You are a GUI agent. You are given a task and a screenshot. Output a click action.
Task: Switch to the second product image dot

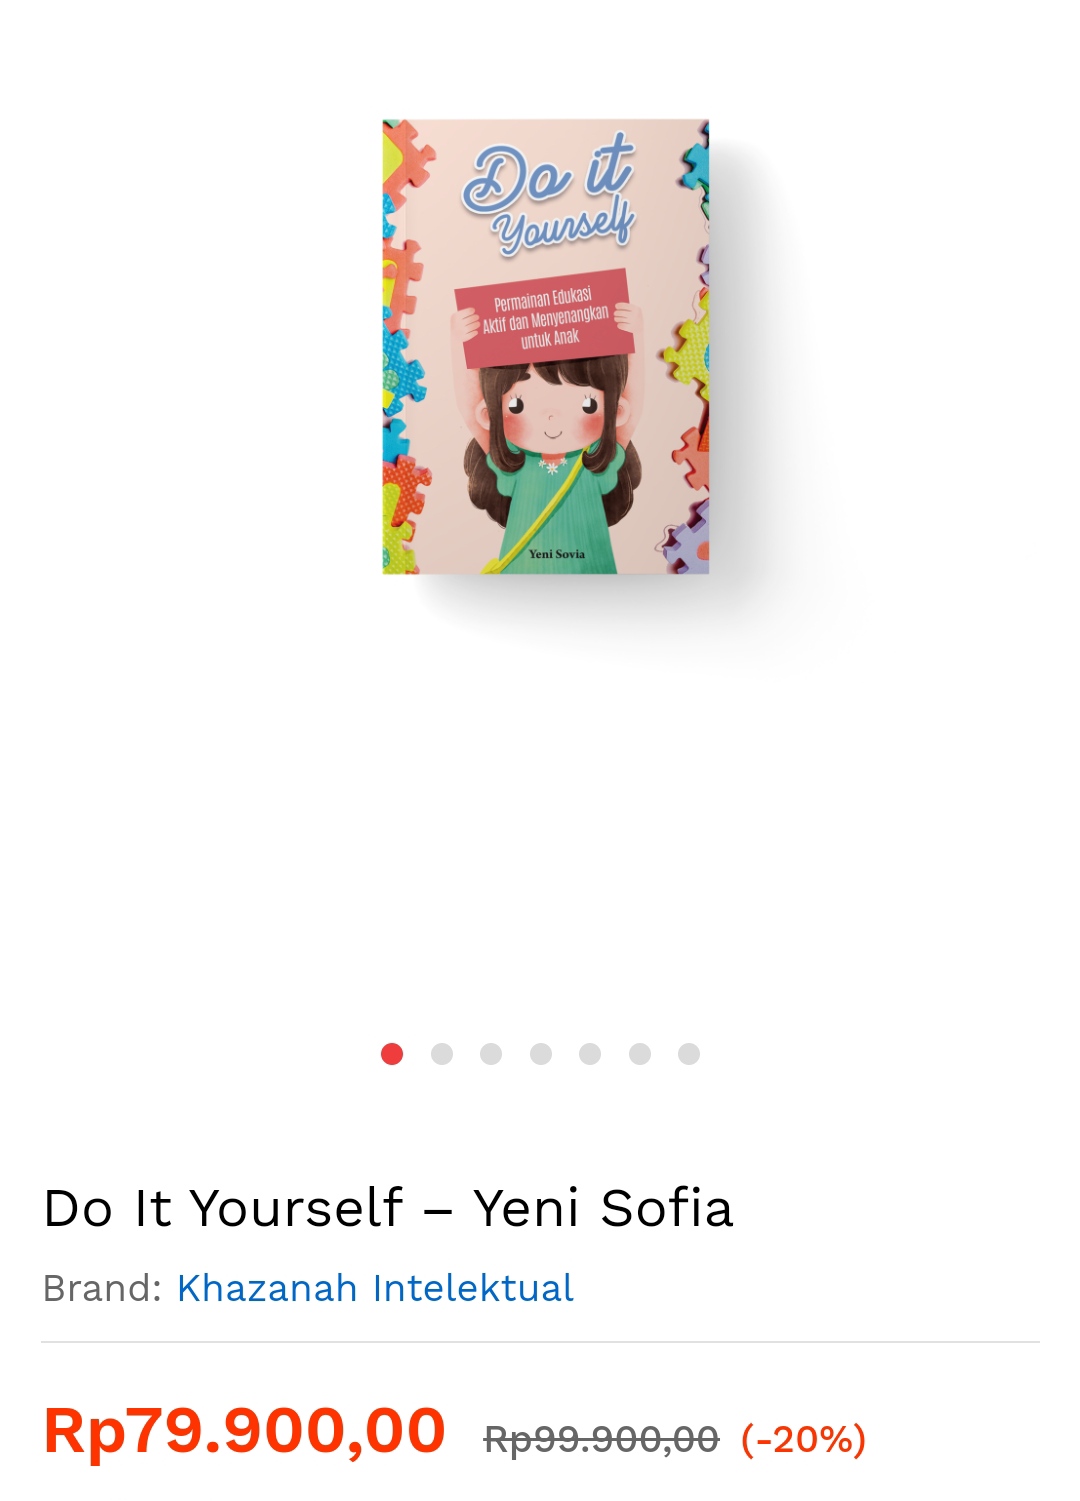click(x=442, y=1054)
